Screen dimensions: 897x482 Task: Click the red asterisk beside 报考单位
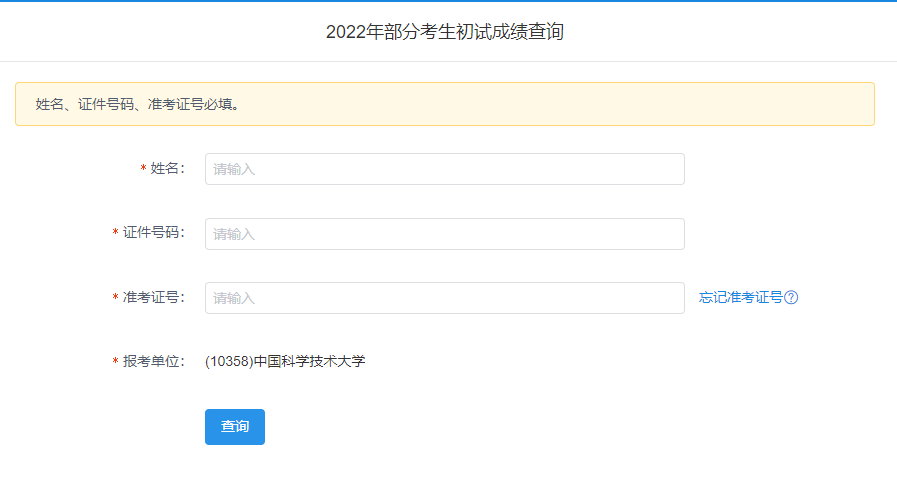coord(116,362)
